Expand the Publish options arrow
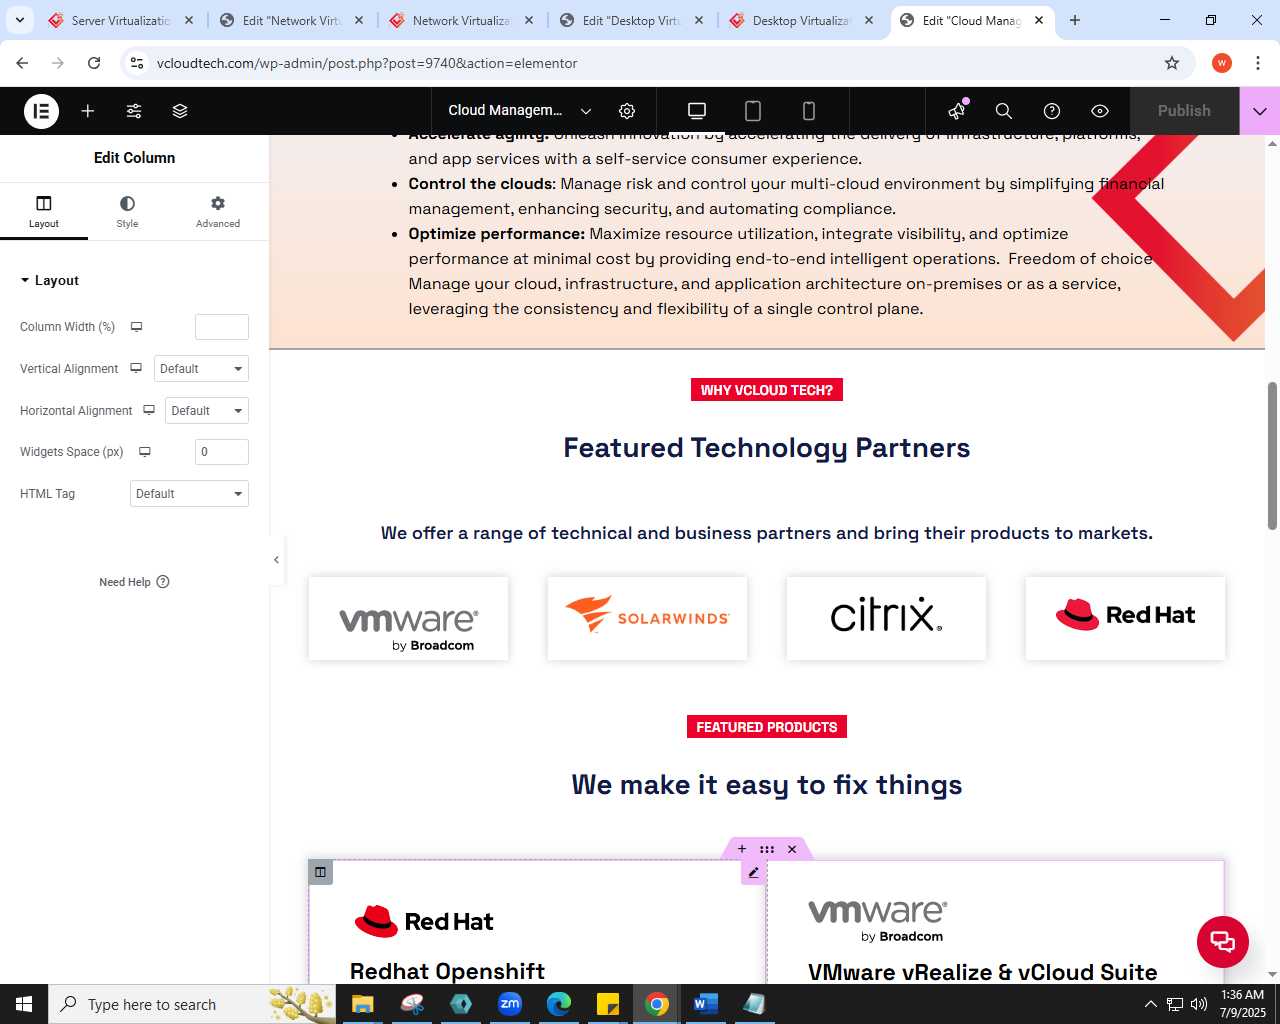 click(1260, 111)
